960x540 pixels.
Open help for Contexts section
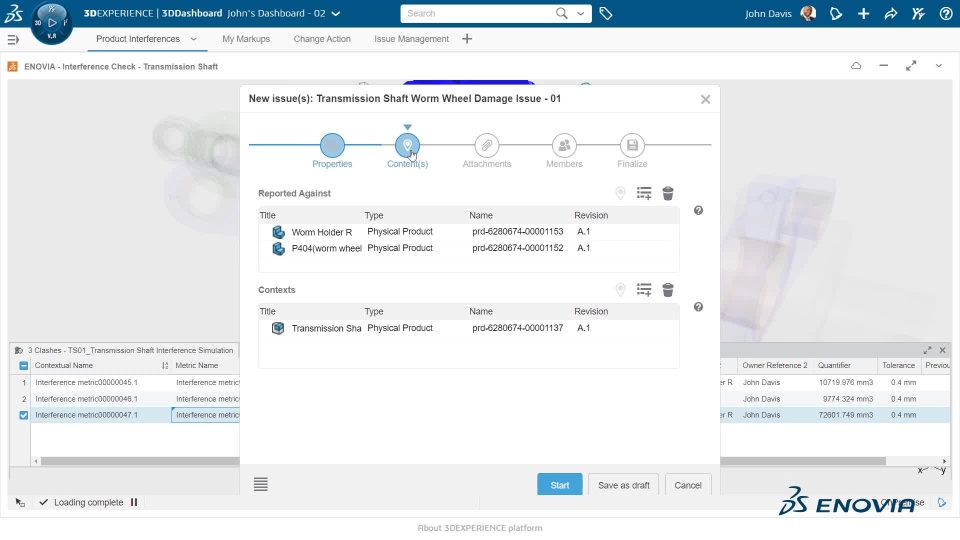click(698, 307)
